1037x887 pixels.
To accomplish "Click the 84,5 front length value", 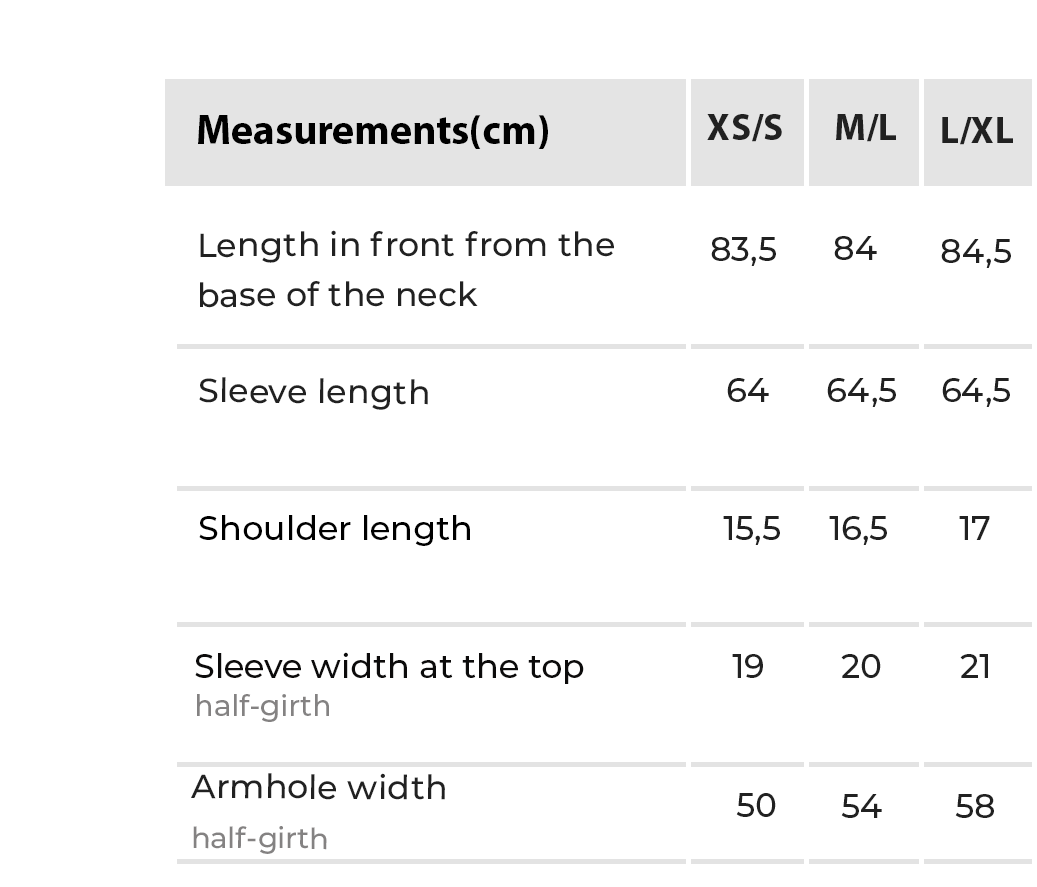I will click(976, 252).
